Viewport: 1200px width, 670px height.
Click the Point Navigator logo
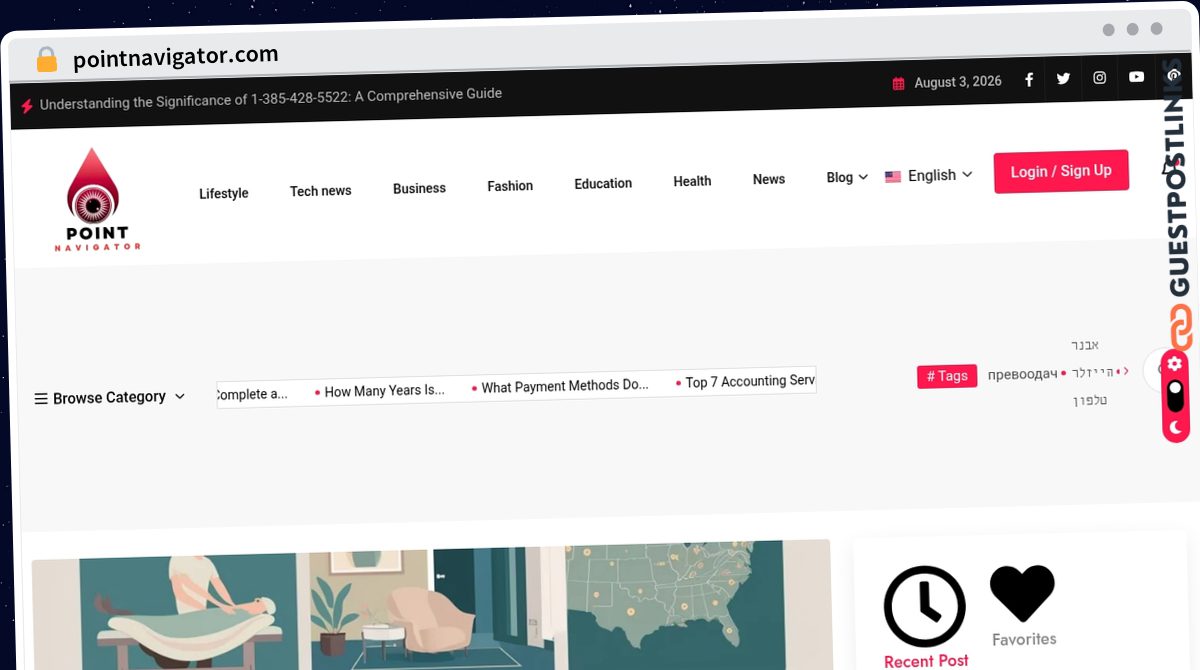coord(96,200)
